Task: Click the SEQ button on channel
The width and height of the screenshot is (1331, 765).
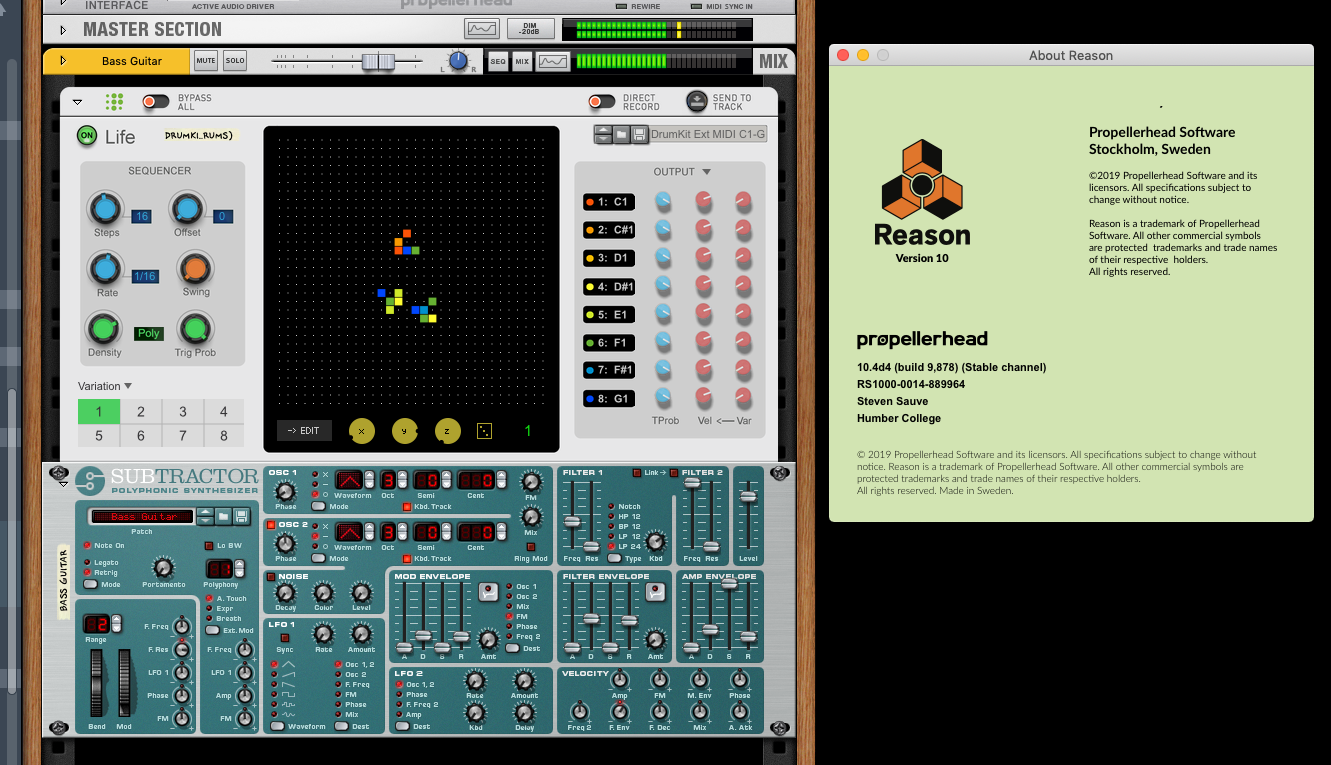Action: pyautogui.click(x=498, y=62)
